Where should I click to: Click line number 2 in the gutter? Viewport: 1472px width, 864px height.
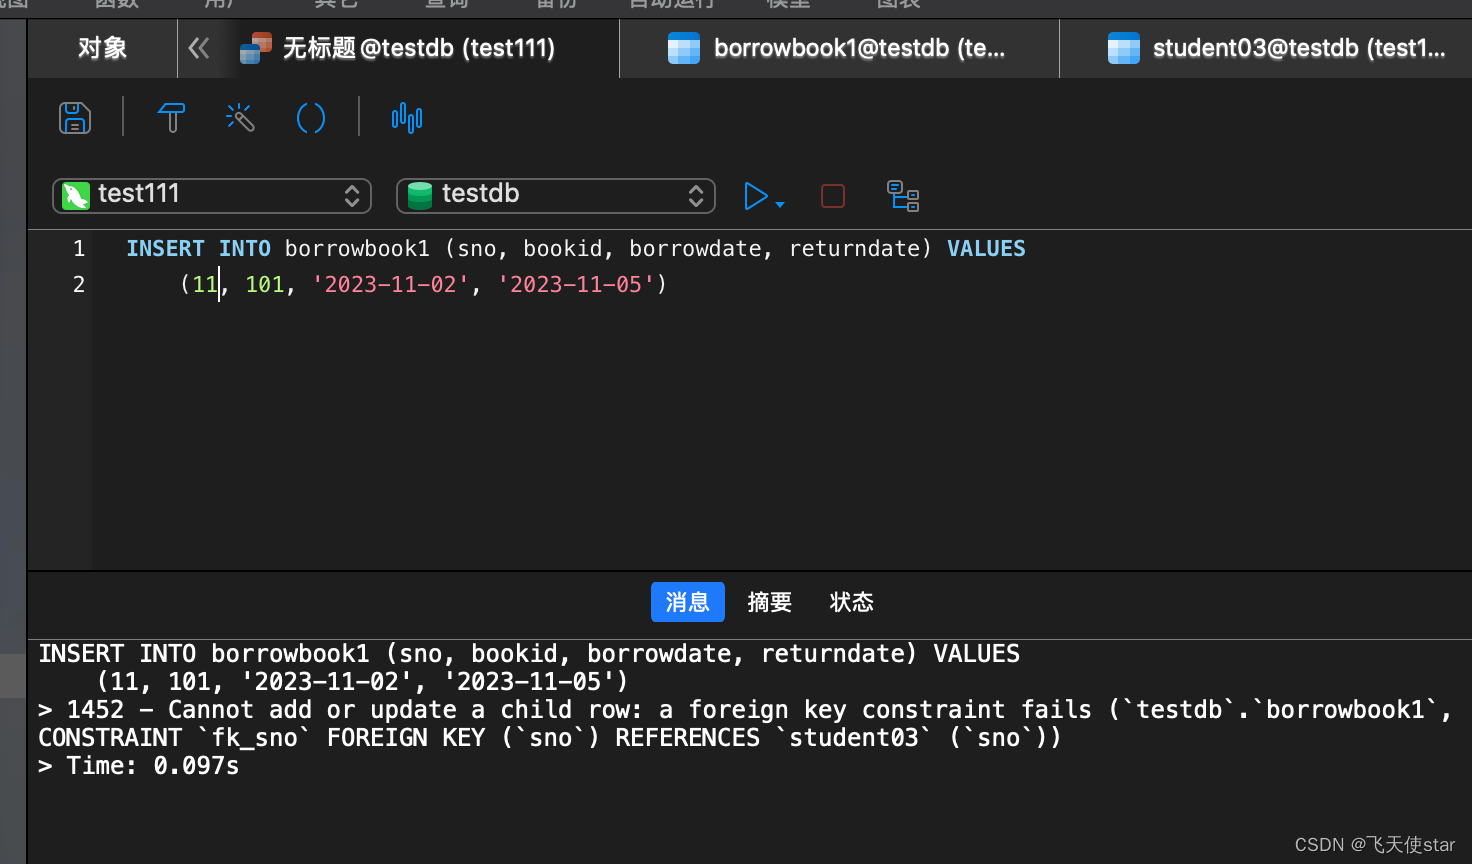pyautogui.click(x=79, y=284)
